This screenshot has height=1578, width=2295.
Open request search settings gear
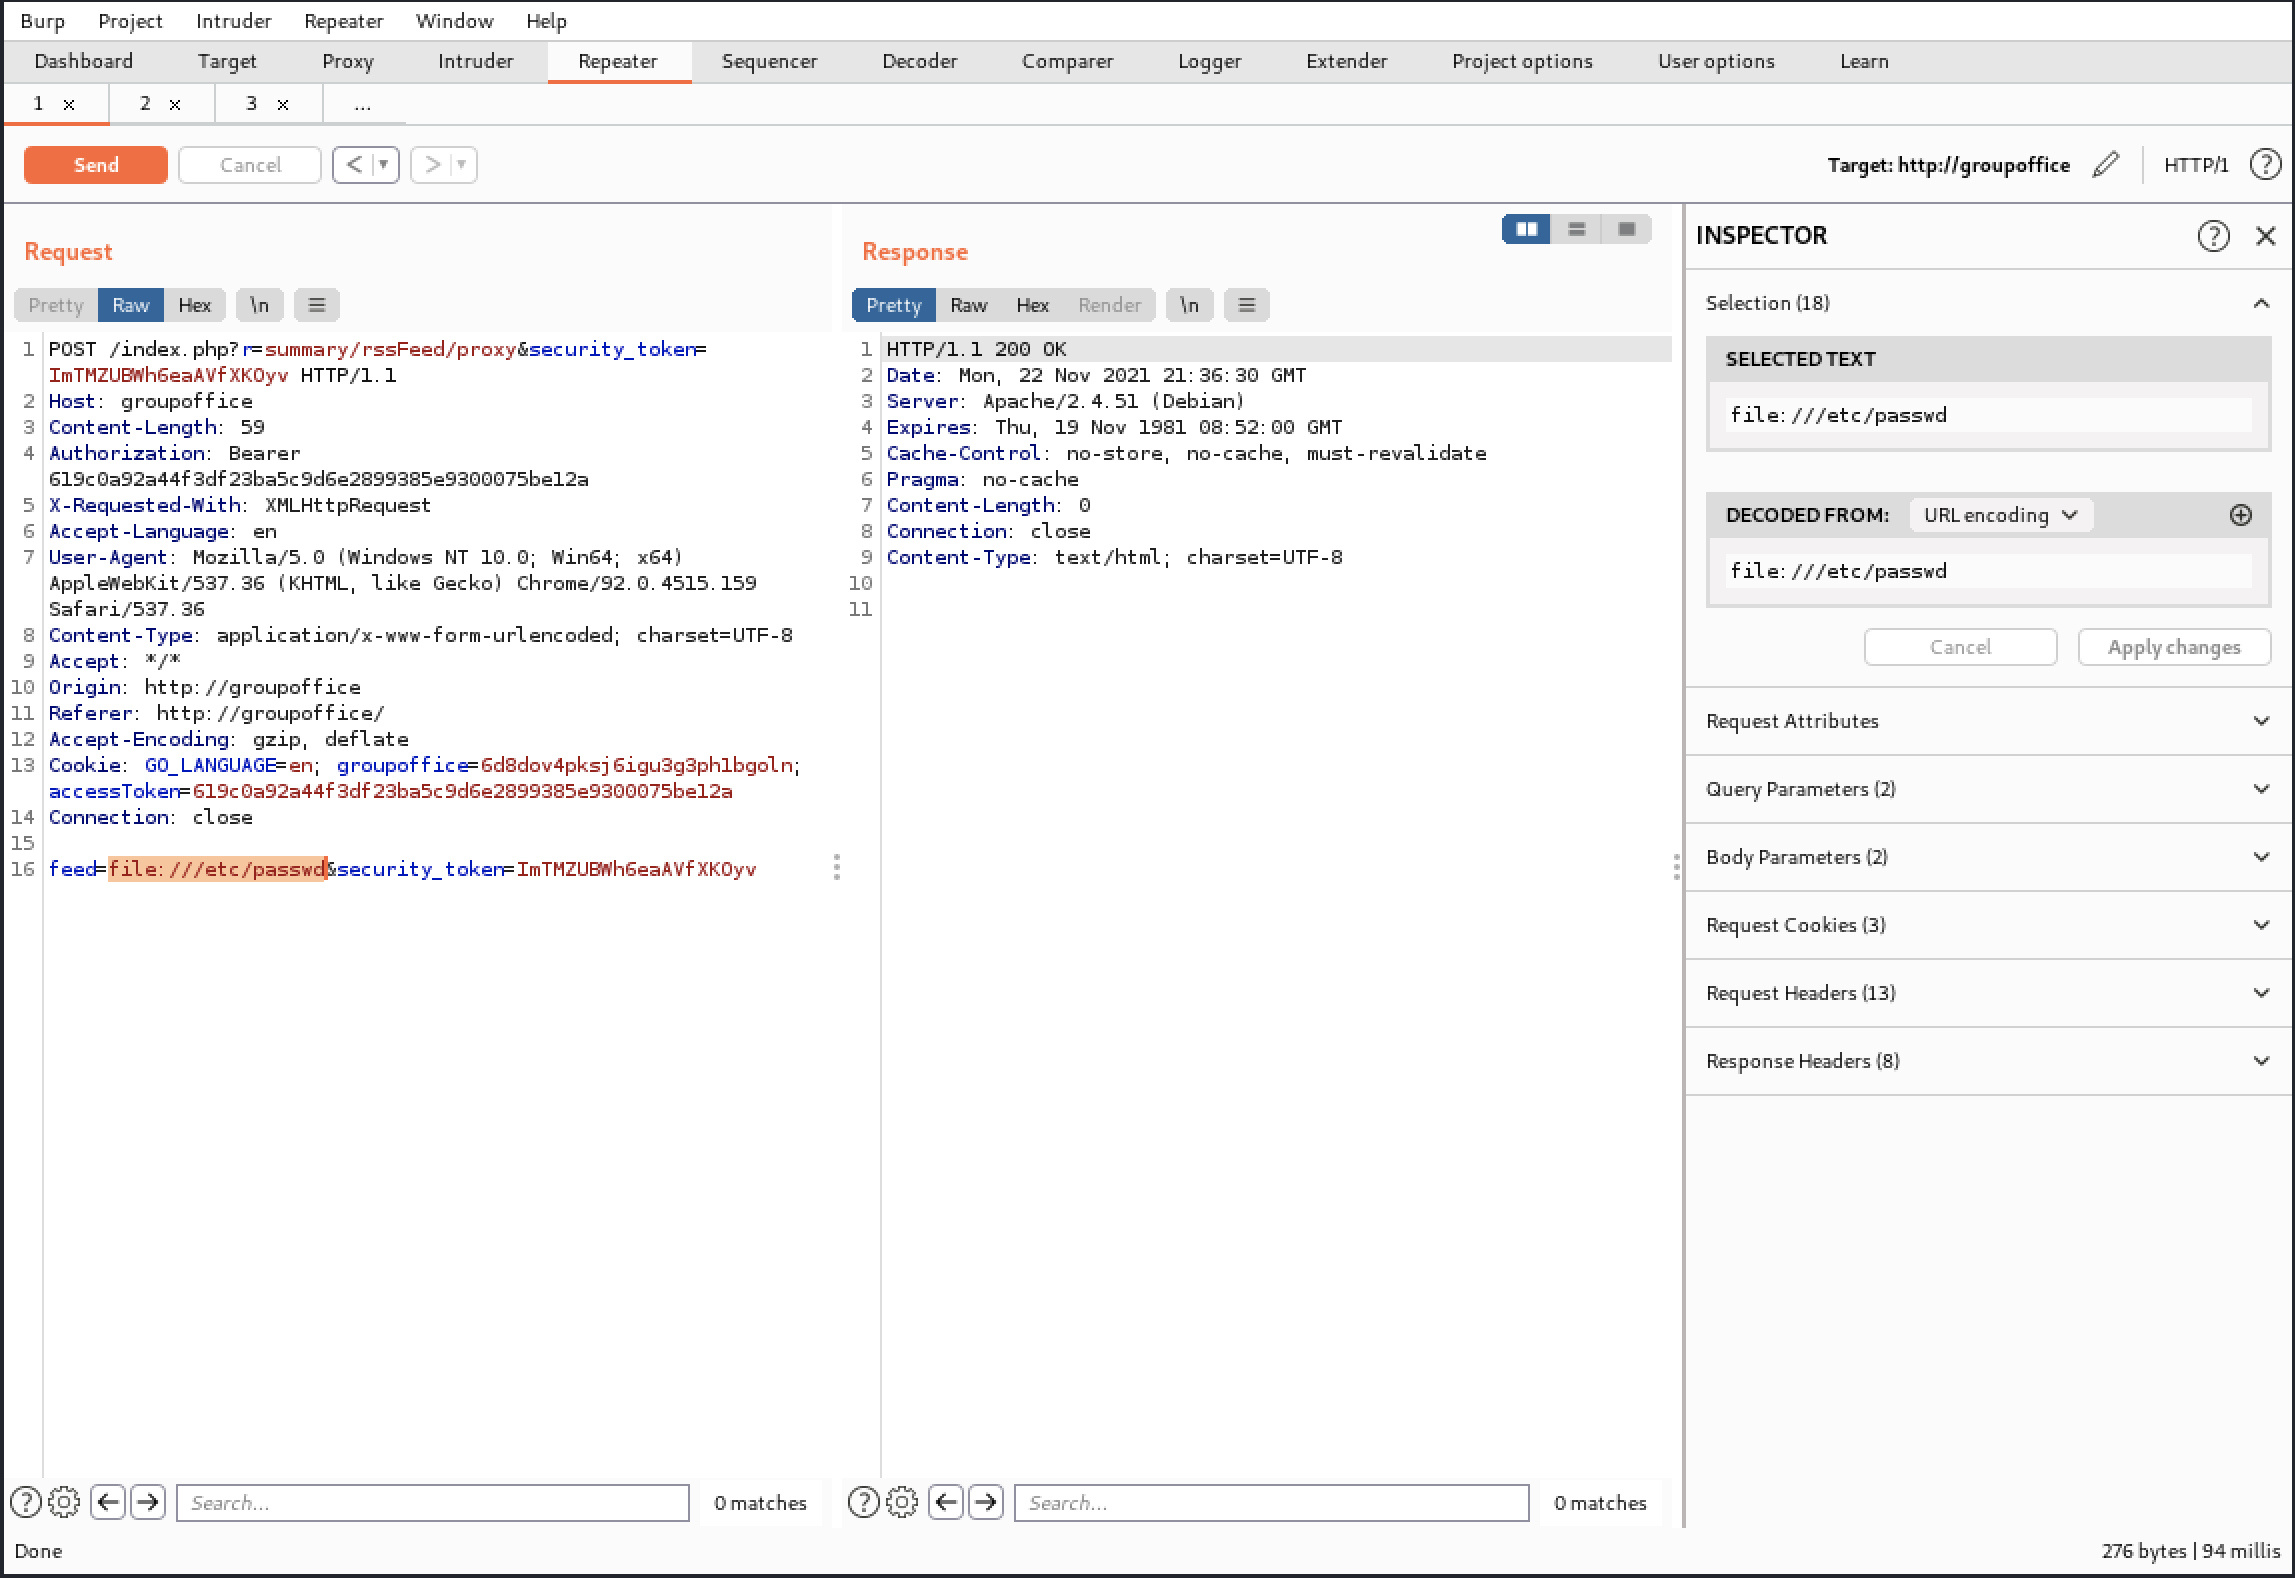coord(64,1502)
